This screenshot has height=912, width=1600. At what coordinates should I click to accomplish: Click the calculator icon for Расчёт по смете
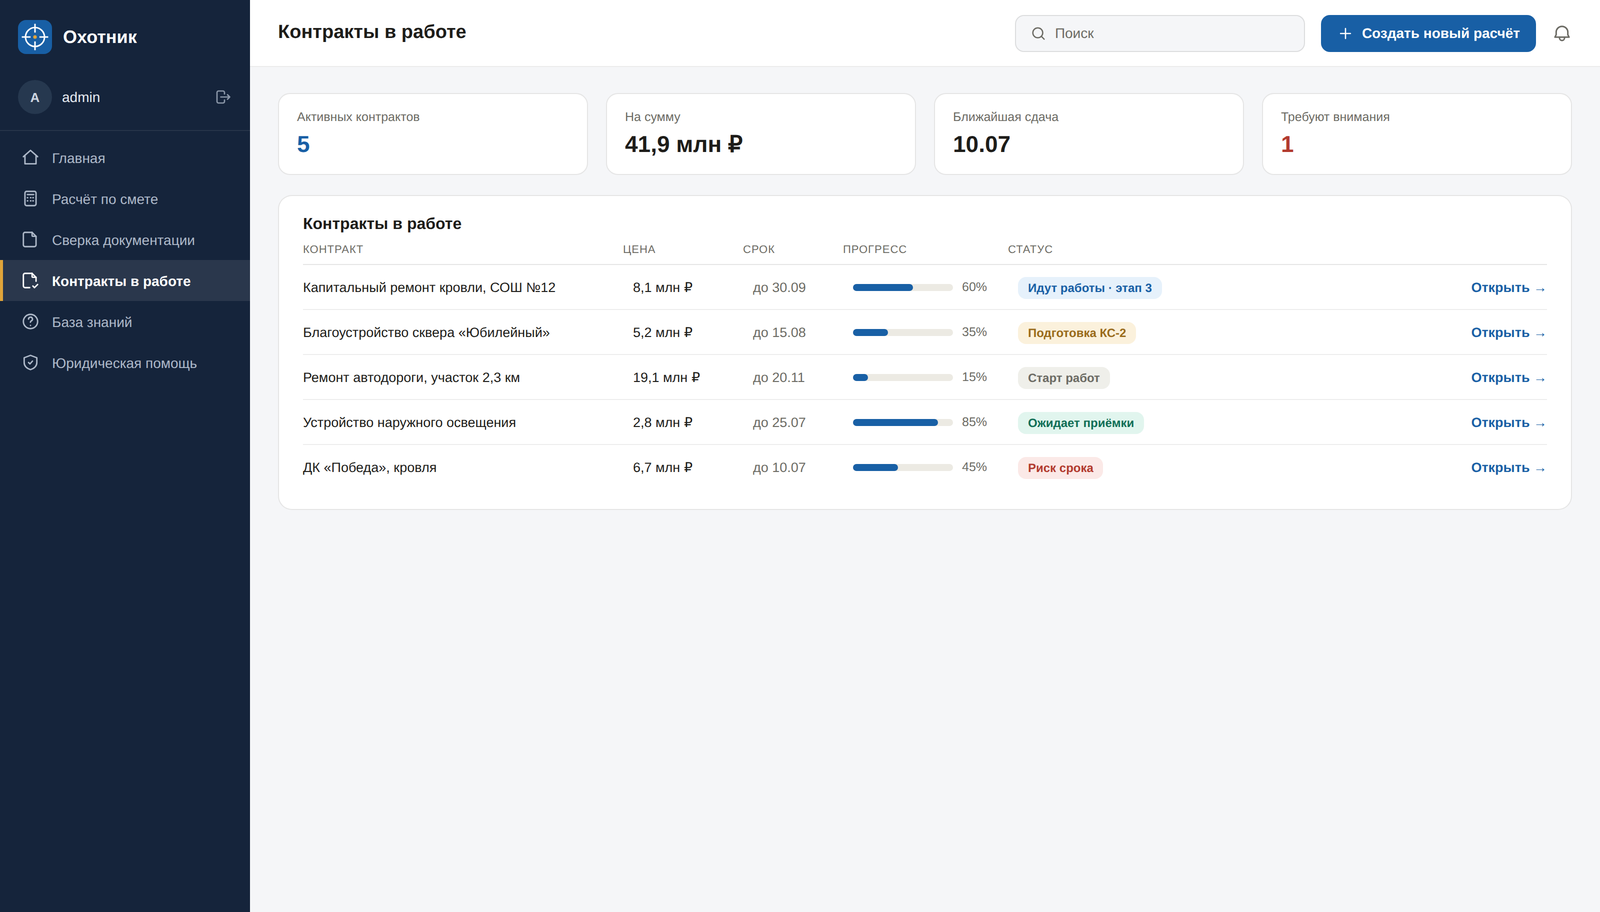[30, 199]
